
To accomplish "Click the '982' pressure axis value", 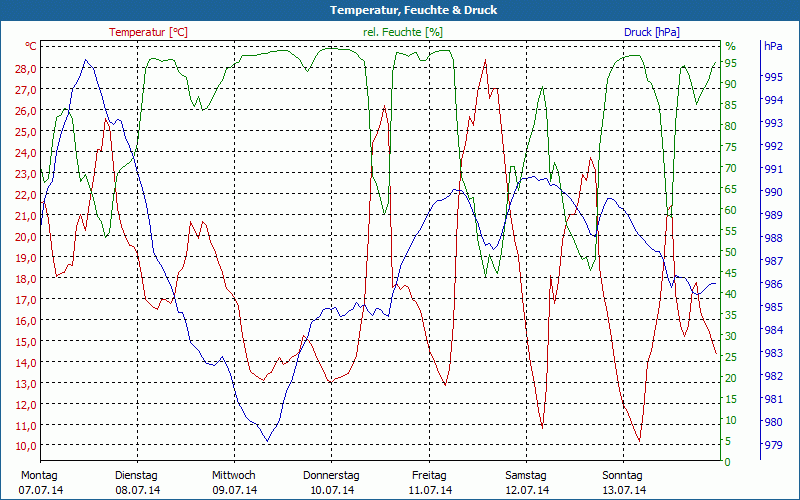I will pyautogui.click(x=773, y=376).
